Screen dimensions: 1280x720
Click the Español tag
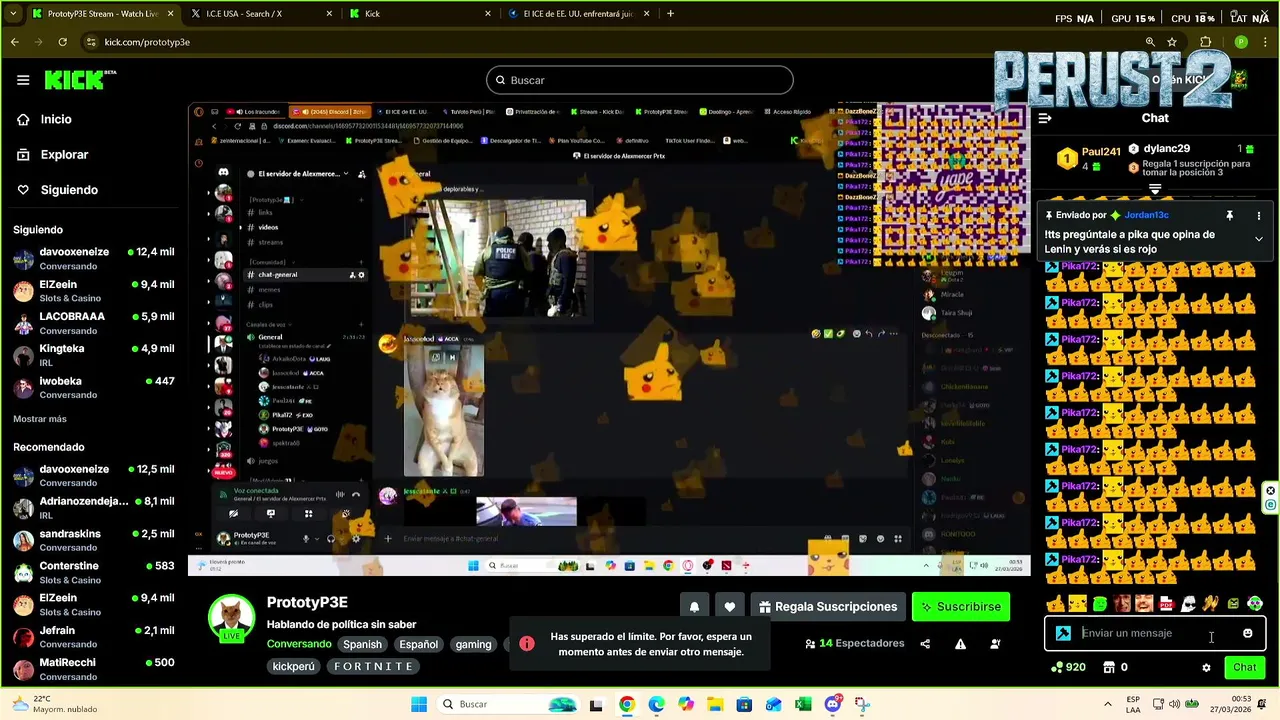pyautogui.click(x=419, y=645)
